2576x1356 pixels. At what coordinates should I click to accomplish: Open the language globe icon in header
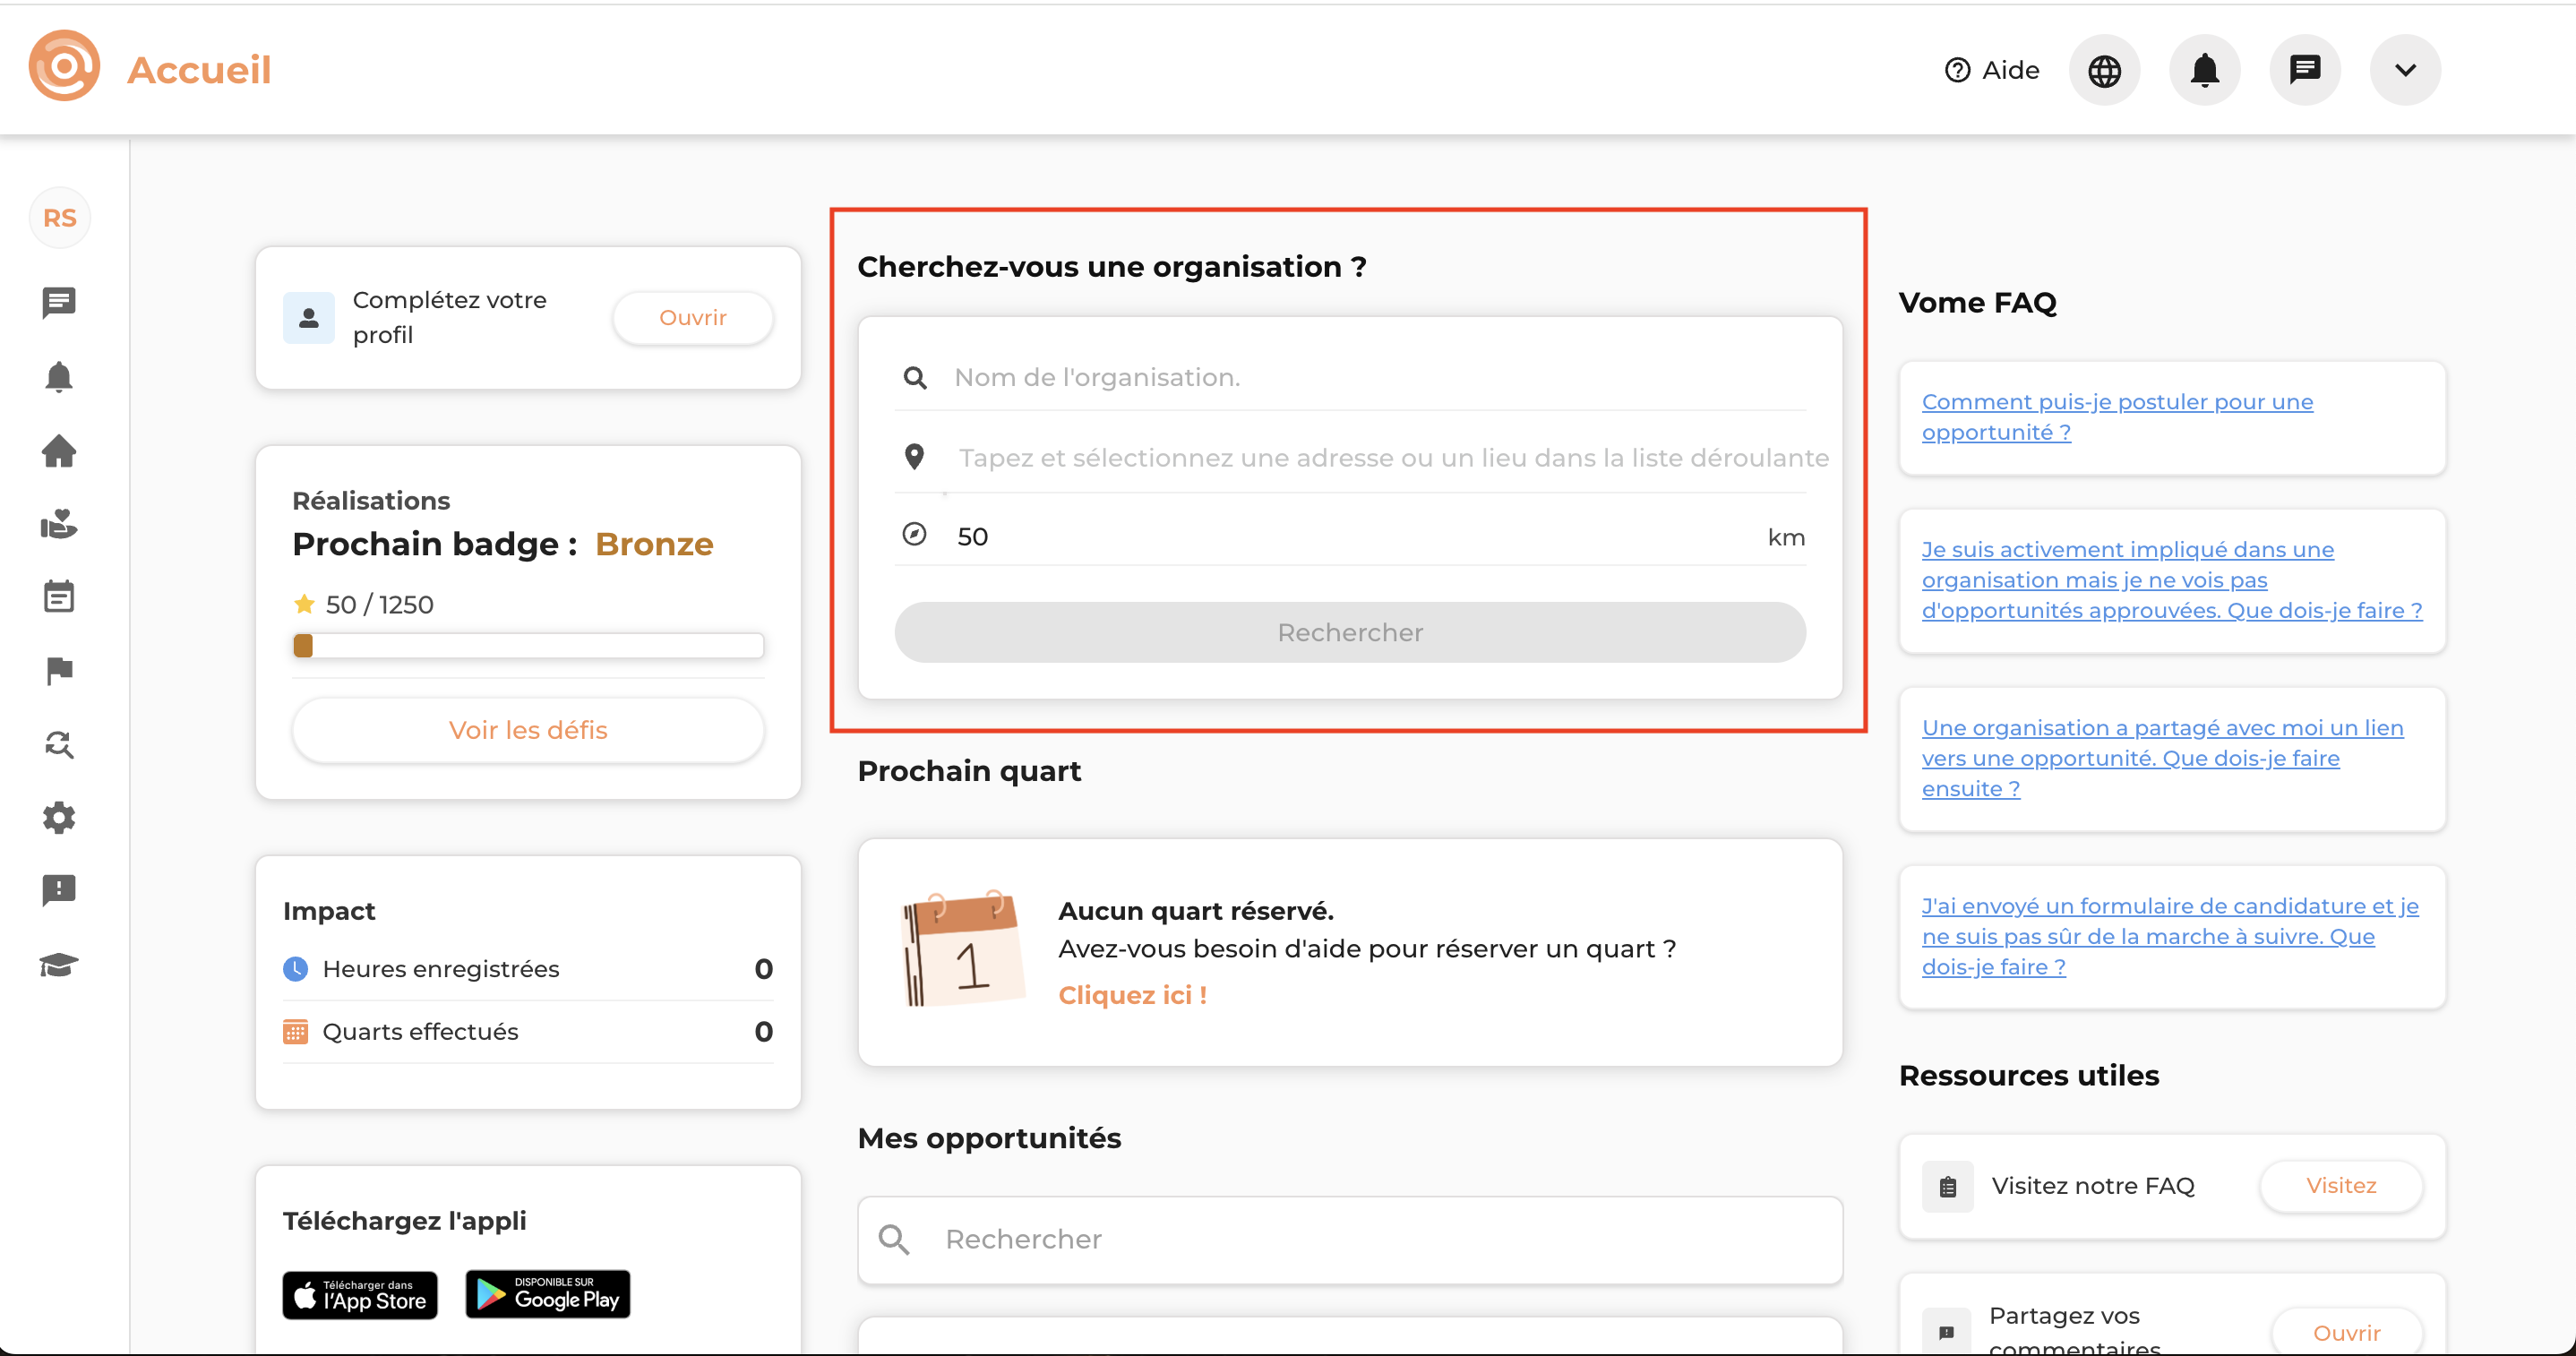[x=2104, y=70]
